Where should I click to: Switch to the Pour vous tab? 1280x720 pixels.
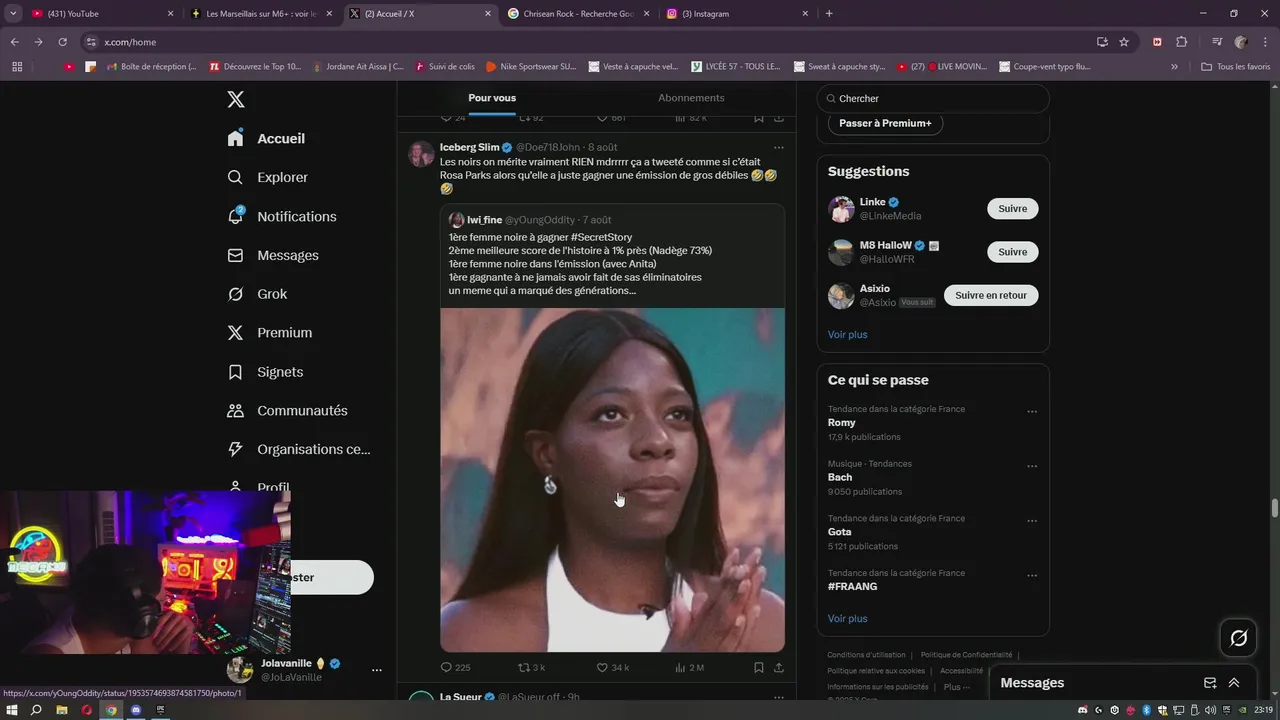(x=492, y=98)
